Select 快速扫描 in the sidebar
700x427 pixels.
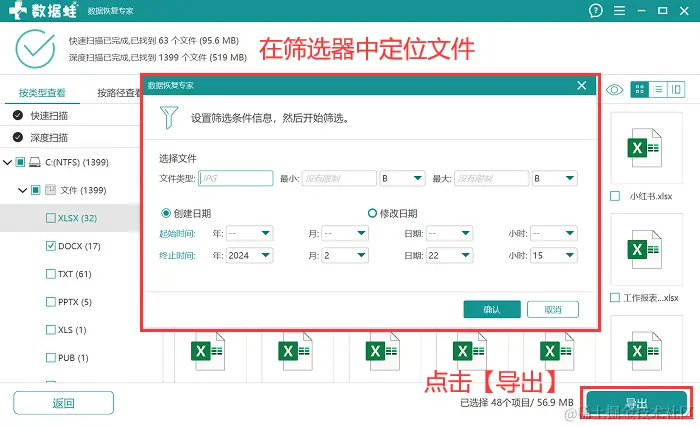click(49, 116)
